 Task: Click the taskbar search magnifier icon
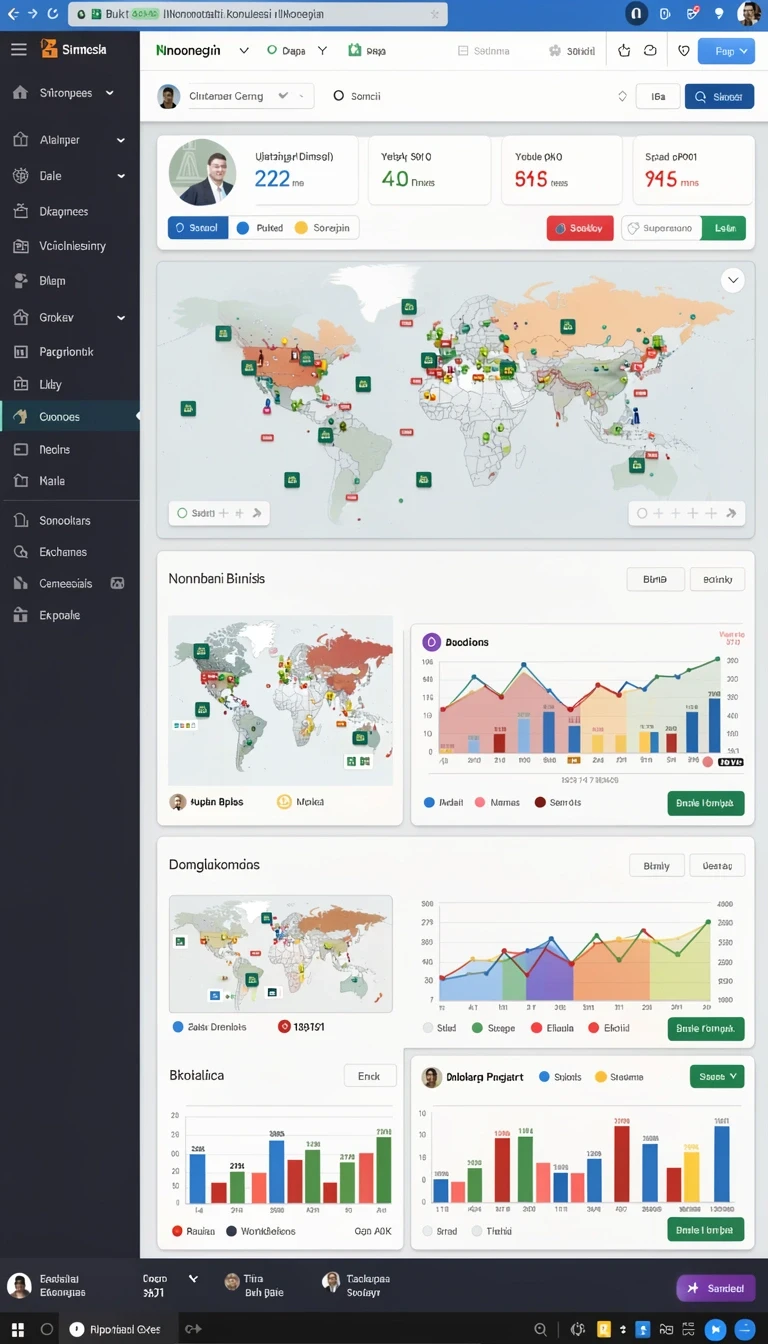coord(541,1329)
